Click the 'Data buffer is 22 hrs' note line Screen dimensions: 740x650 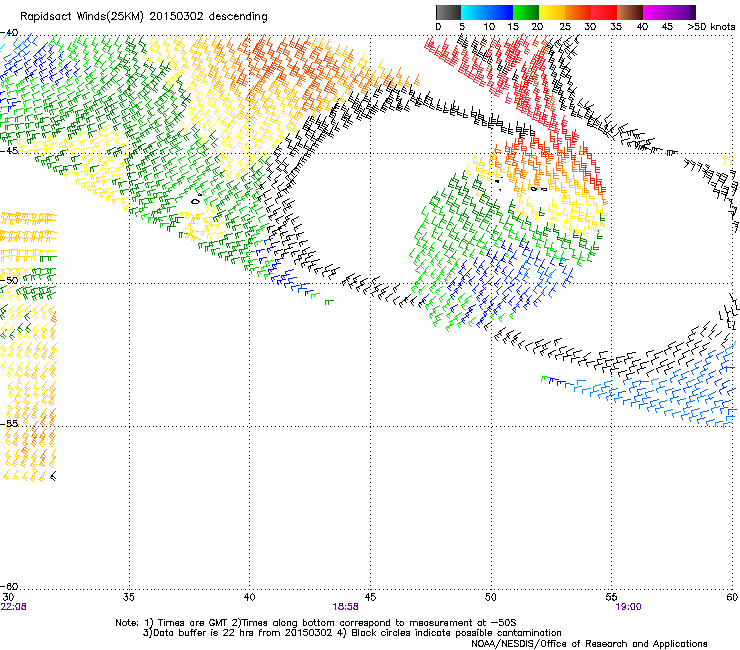pos(352,633)
